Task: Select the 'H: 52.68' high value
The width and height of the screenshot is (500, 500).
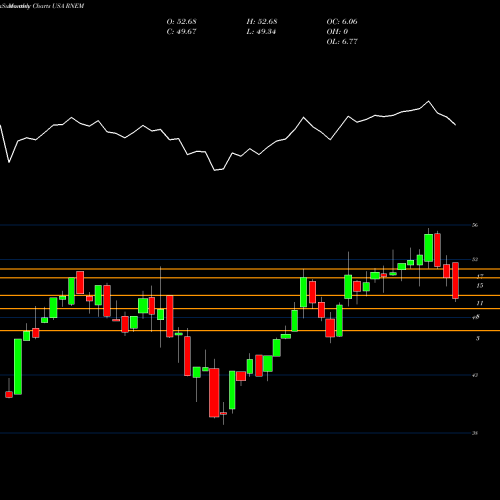Action: click(x=262, y=22)
